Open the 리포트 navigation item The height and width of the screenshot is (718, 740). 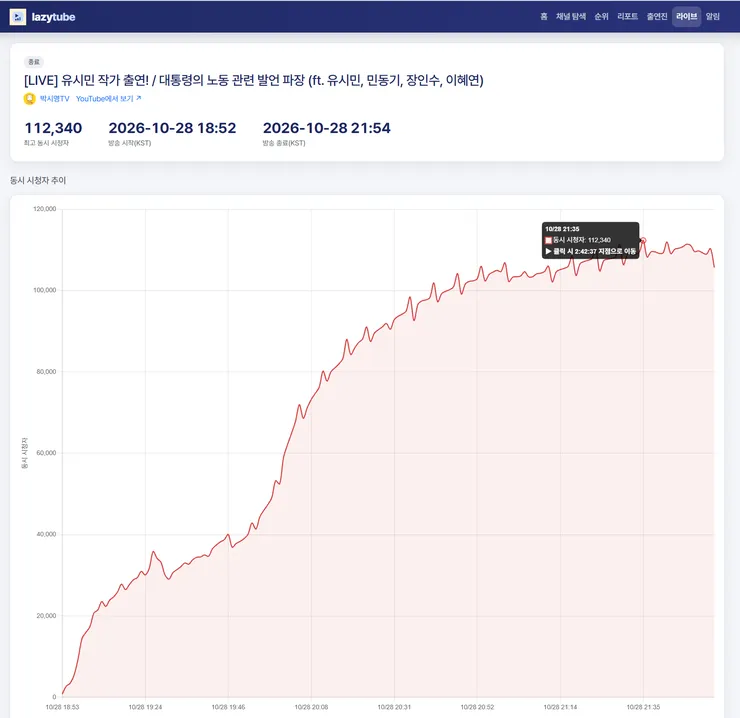(x=627, y=17)
